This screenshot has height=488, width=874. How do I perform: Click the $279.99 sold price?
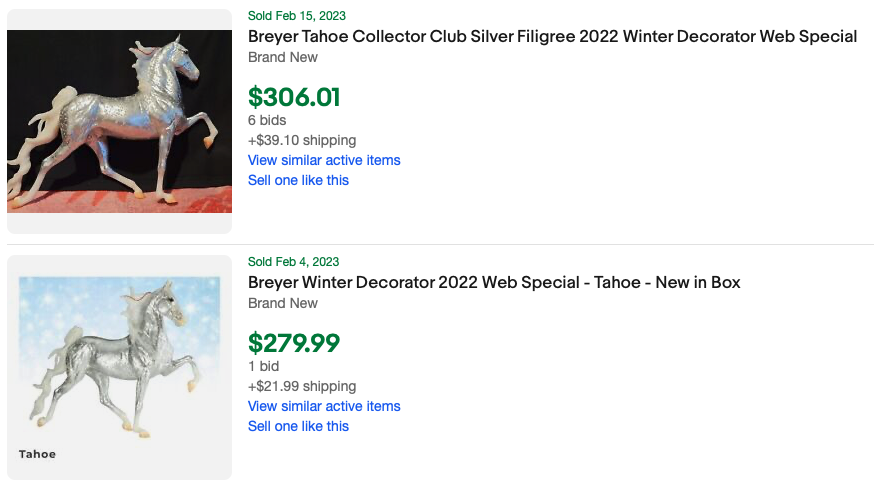[294, 343]
